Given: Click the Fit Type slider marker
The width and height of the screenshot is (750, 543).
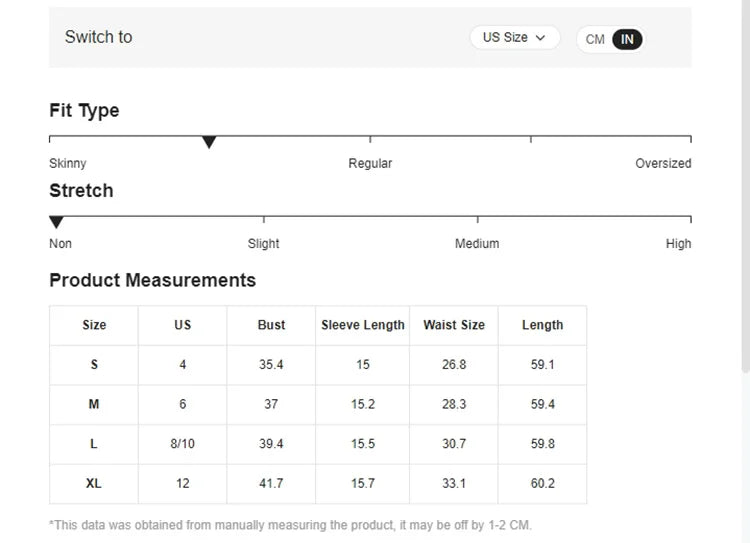Looking at the screenshot, I should [x=209, y=143].
